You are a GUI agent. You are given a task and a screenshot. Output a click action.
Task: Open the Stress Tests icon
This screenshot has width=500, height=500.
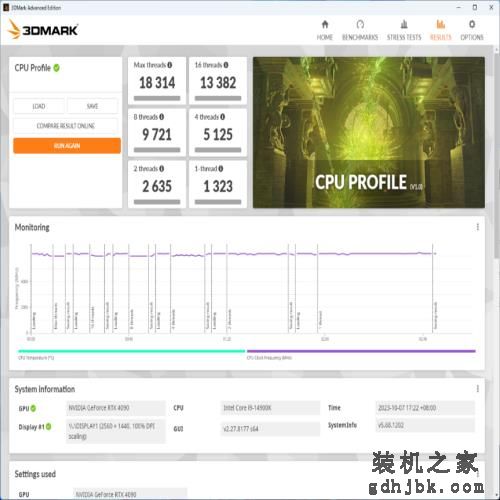(404, 24)
